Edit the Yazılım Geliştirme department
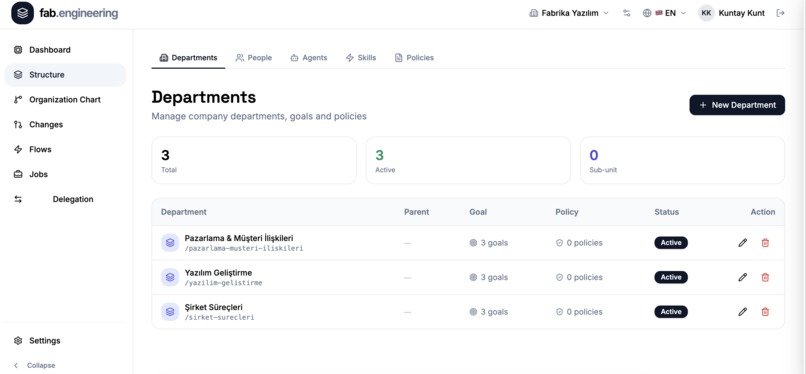Viewport: 806px width, 374px height. click(x=742, y=277)
